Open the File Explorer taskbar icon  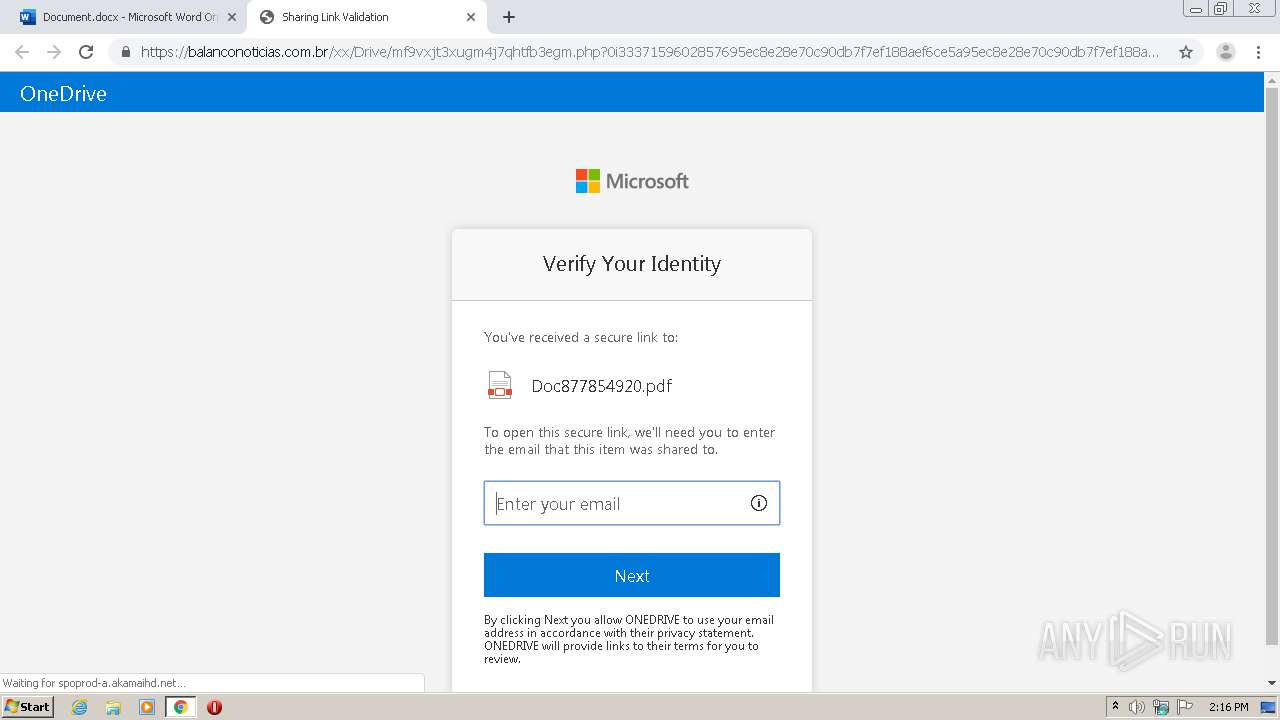click(113, 707)
